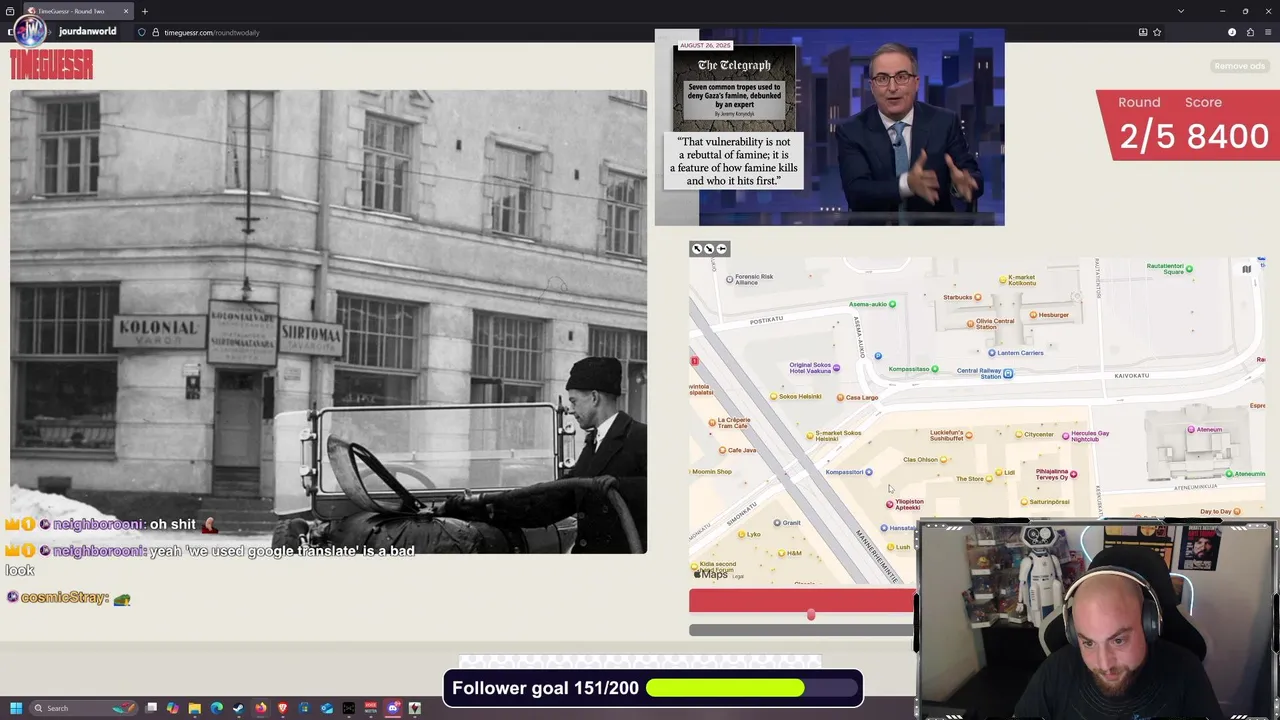Toggle map style icon on map

pos(1246,269)
